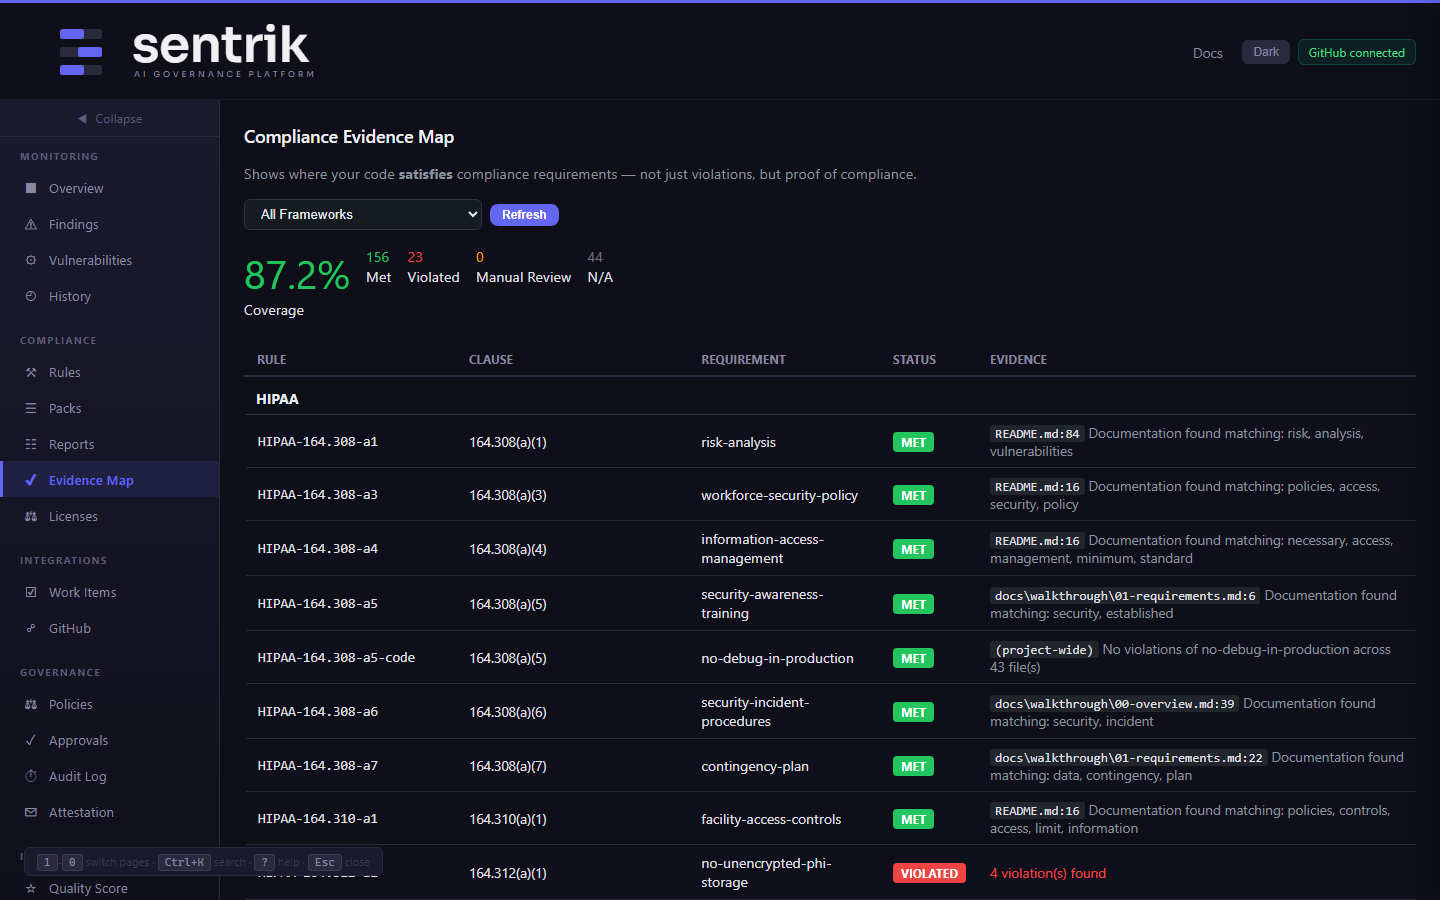Click the GitHub connected status badge
The height and width of the screenshot is (900, 1440).
pyautogui.click(x=1356, y=52)
